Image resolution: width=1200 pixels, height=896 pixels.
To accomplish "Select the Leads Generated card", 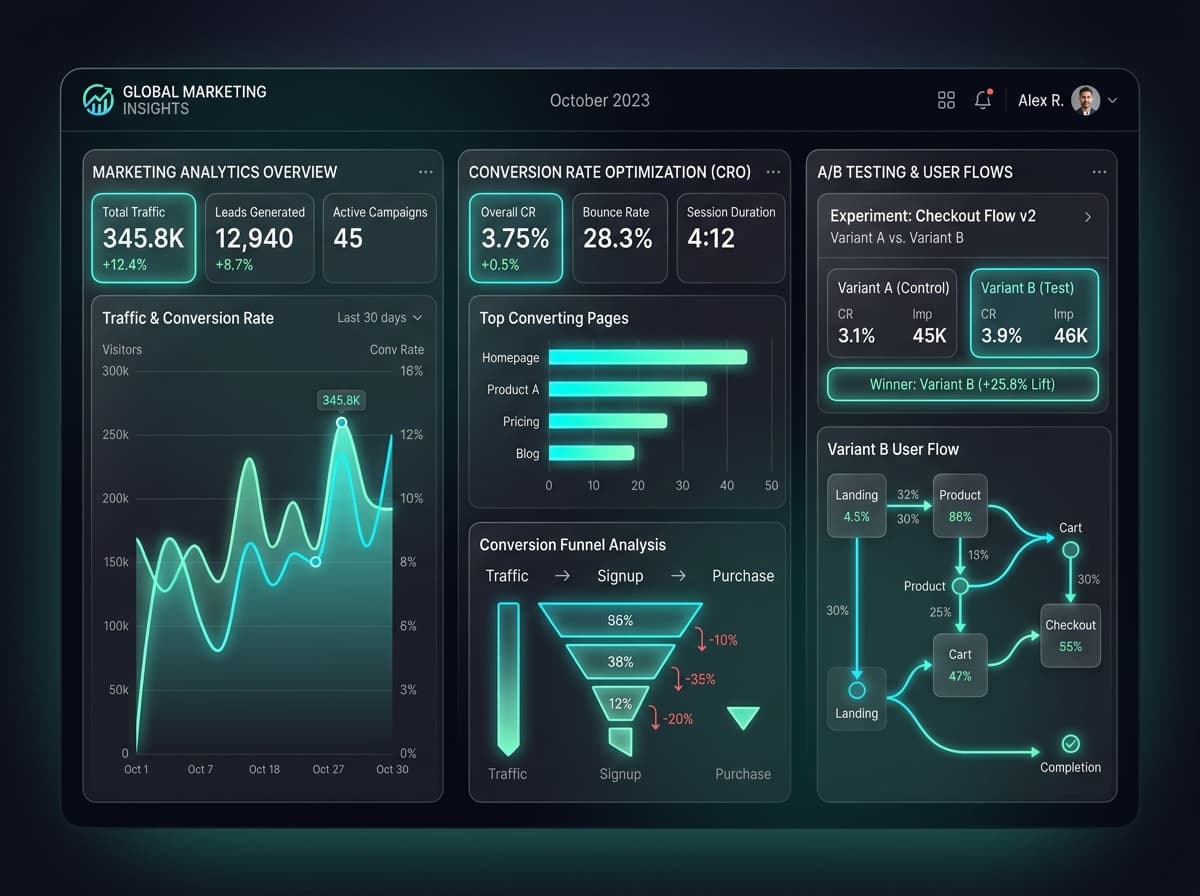I will [260, 238].
